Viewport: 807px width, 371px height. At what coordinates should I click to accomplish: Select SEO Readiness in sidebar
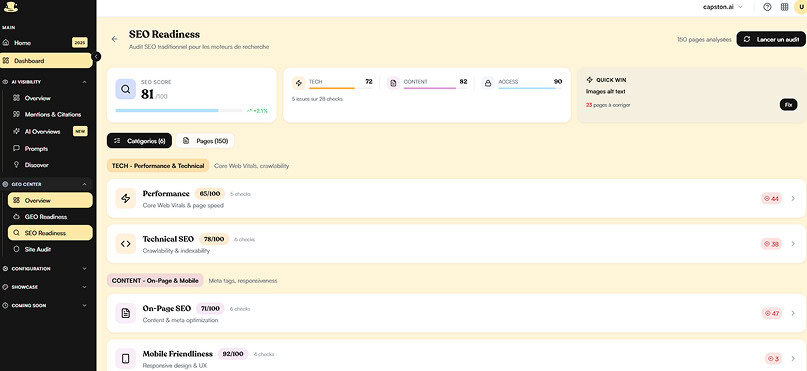point(50,233)
